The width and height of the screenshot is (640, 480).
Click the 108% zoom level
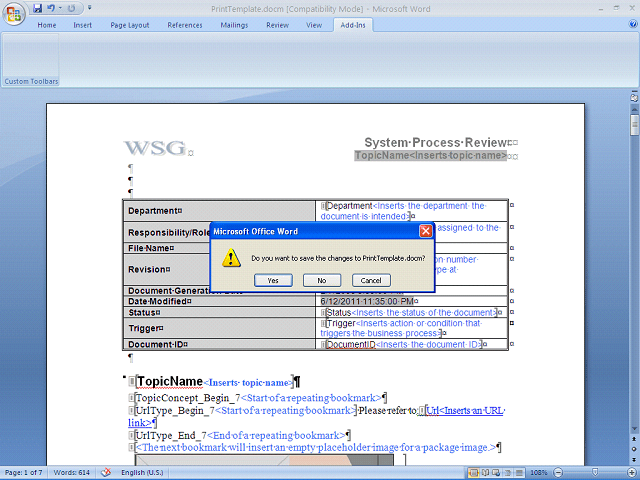pos(539,473)
